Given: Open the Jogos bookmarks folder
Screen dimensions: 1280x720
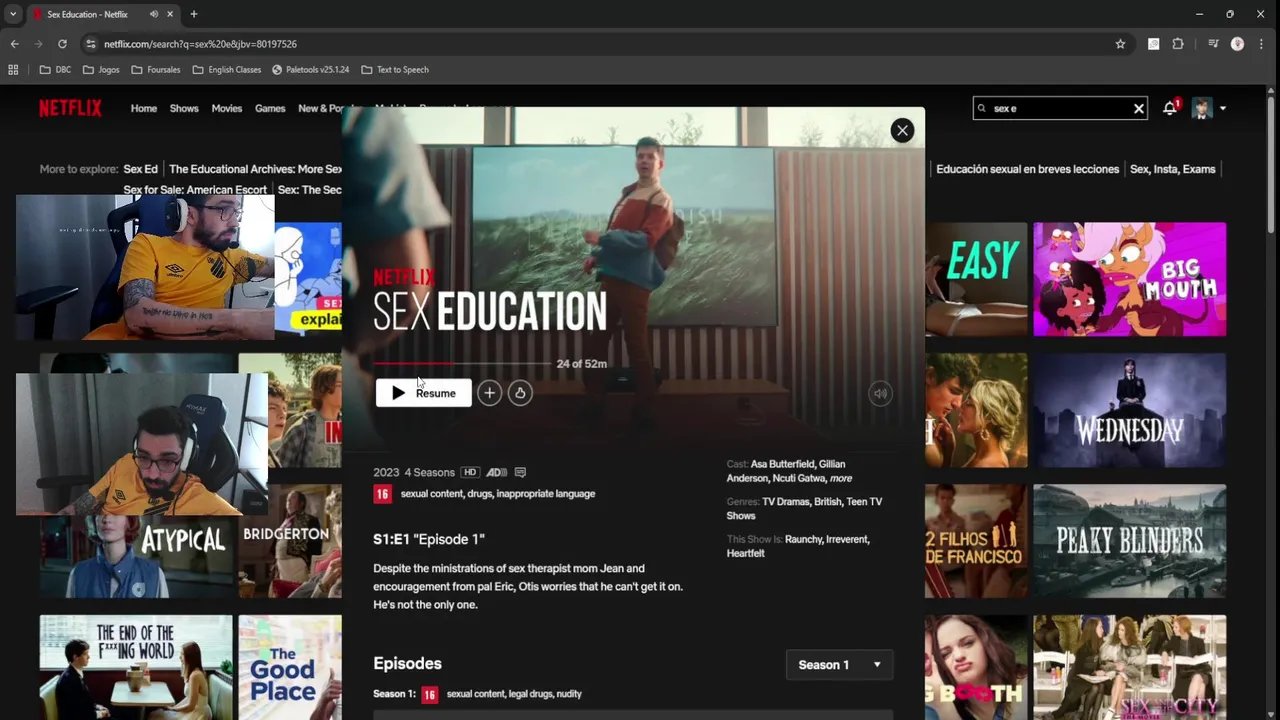Looking at the screenshot, I should pos(101,70).
